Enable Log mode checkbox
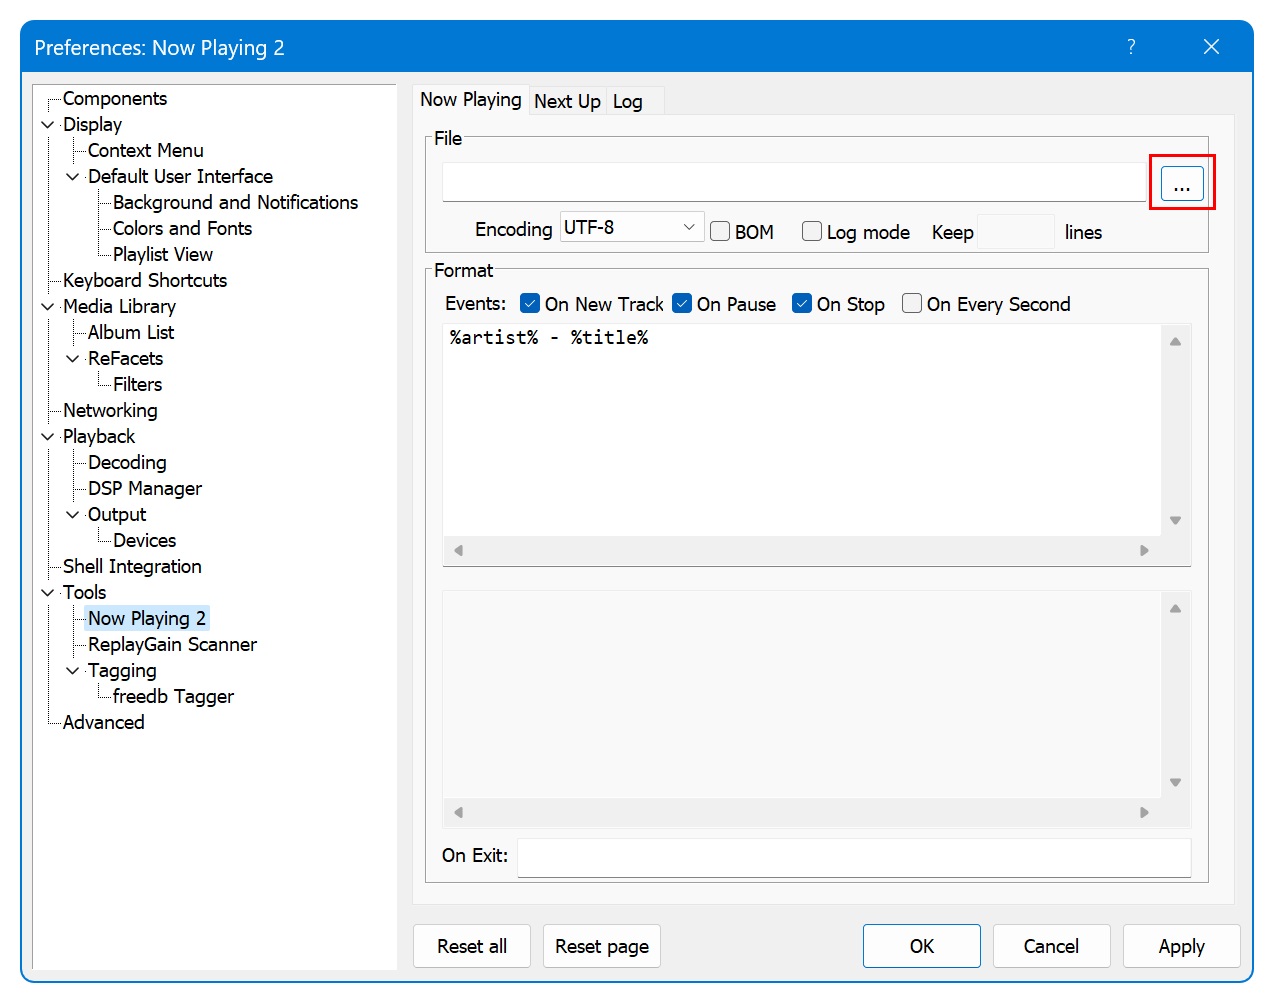This screenshot has width=1274, height=1003. point(812,231)
